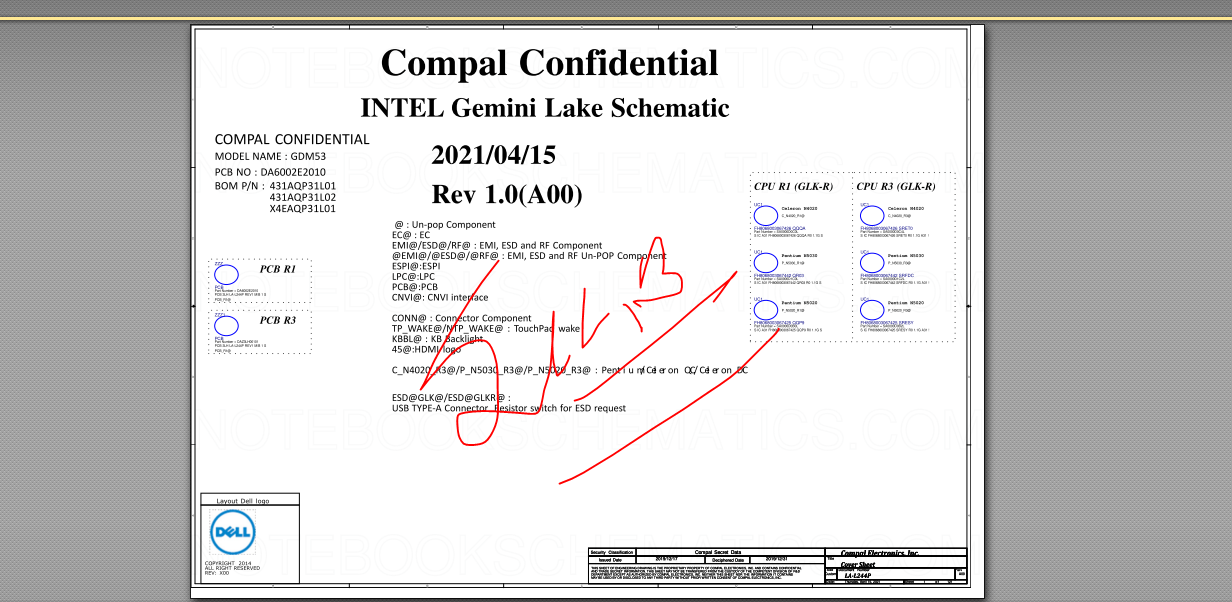Viewport: 1232px width, 602px height.
Task: Click the 'LA-L244P' document number
Action: [x=857, y=576]
